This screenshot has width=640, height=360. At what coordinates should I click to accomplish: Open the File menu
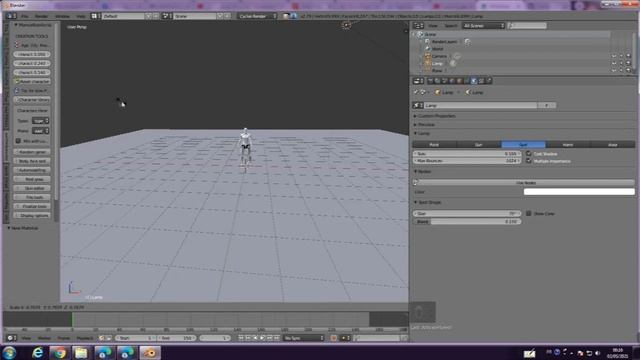[25, 16]
